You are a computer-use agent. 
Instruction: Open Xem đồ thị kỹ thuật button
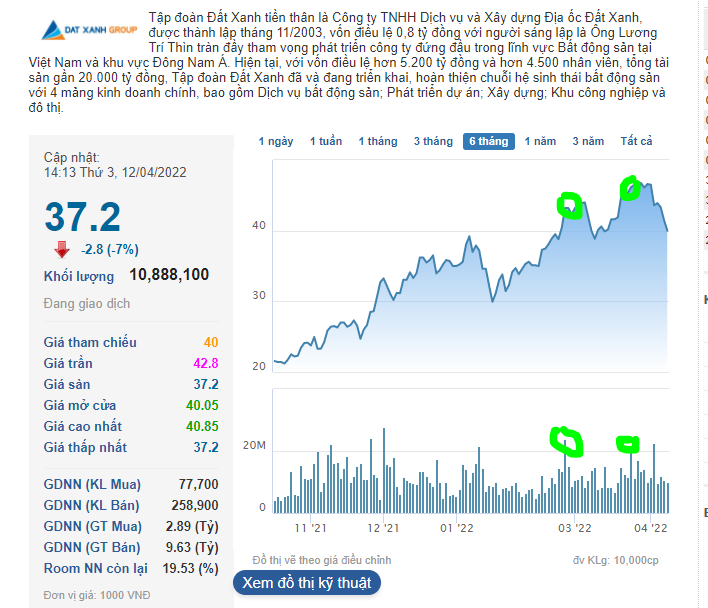click(x=307, y=583)
